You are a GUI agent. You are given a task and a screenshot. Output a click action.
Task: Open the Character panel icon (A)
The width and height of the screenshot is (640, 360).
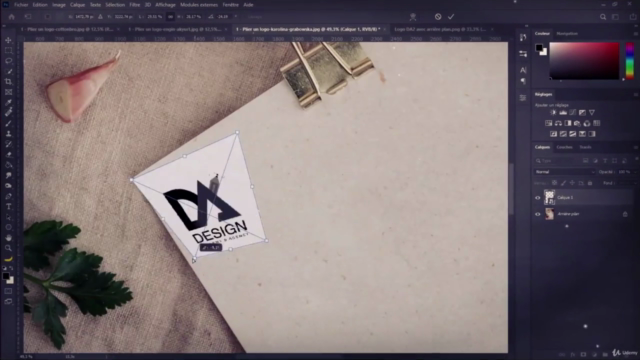point(523,70)
